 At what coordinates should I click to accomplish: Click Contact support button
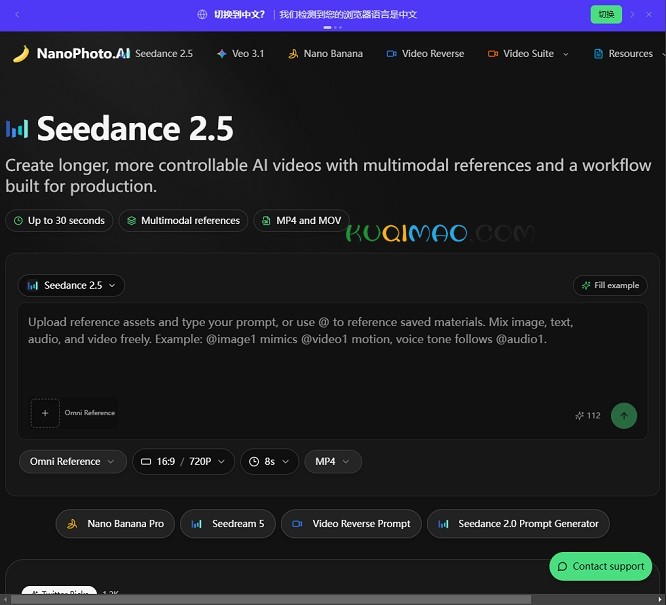[x=601, y=566]
